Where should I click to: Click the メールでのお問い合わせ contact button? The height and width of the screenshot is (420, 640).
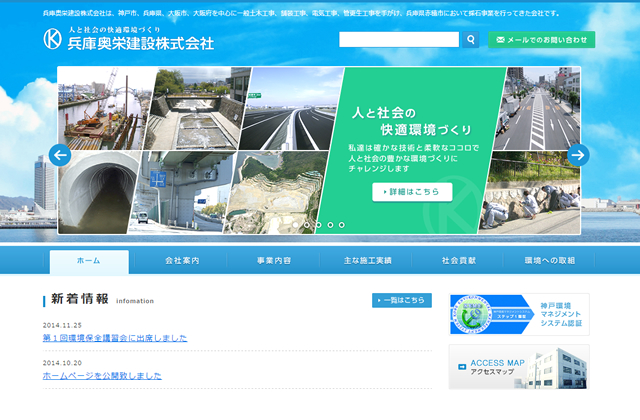[541, 40]
